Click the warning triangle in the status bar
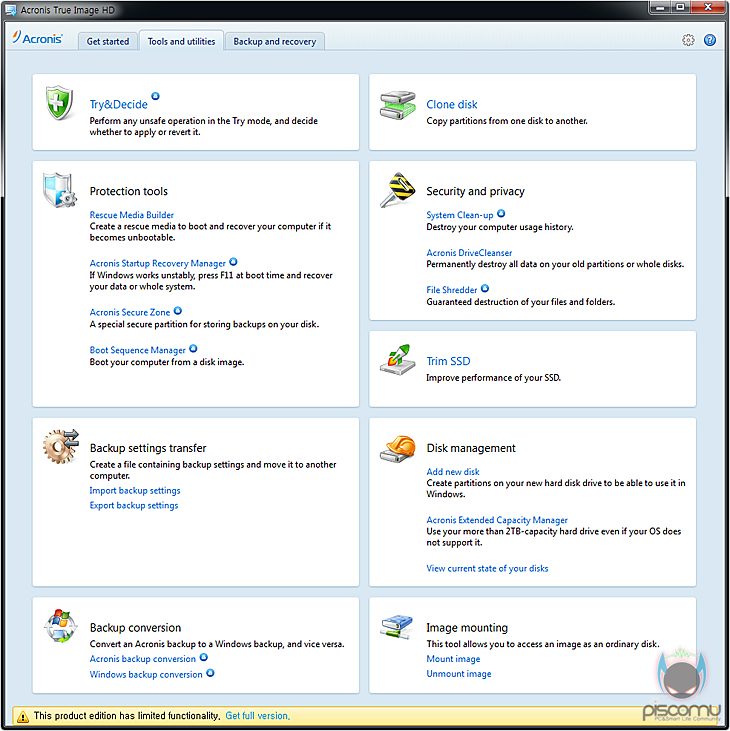This screenshot has width=730, height=731. pos(22,716)
